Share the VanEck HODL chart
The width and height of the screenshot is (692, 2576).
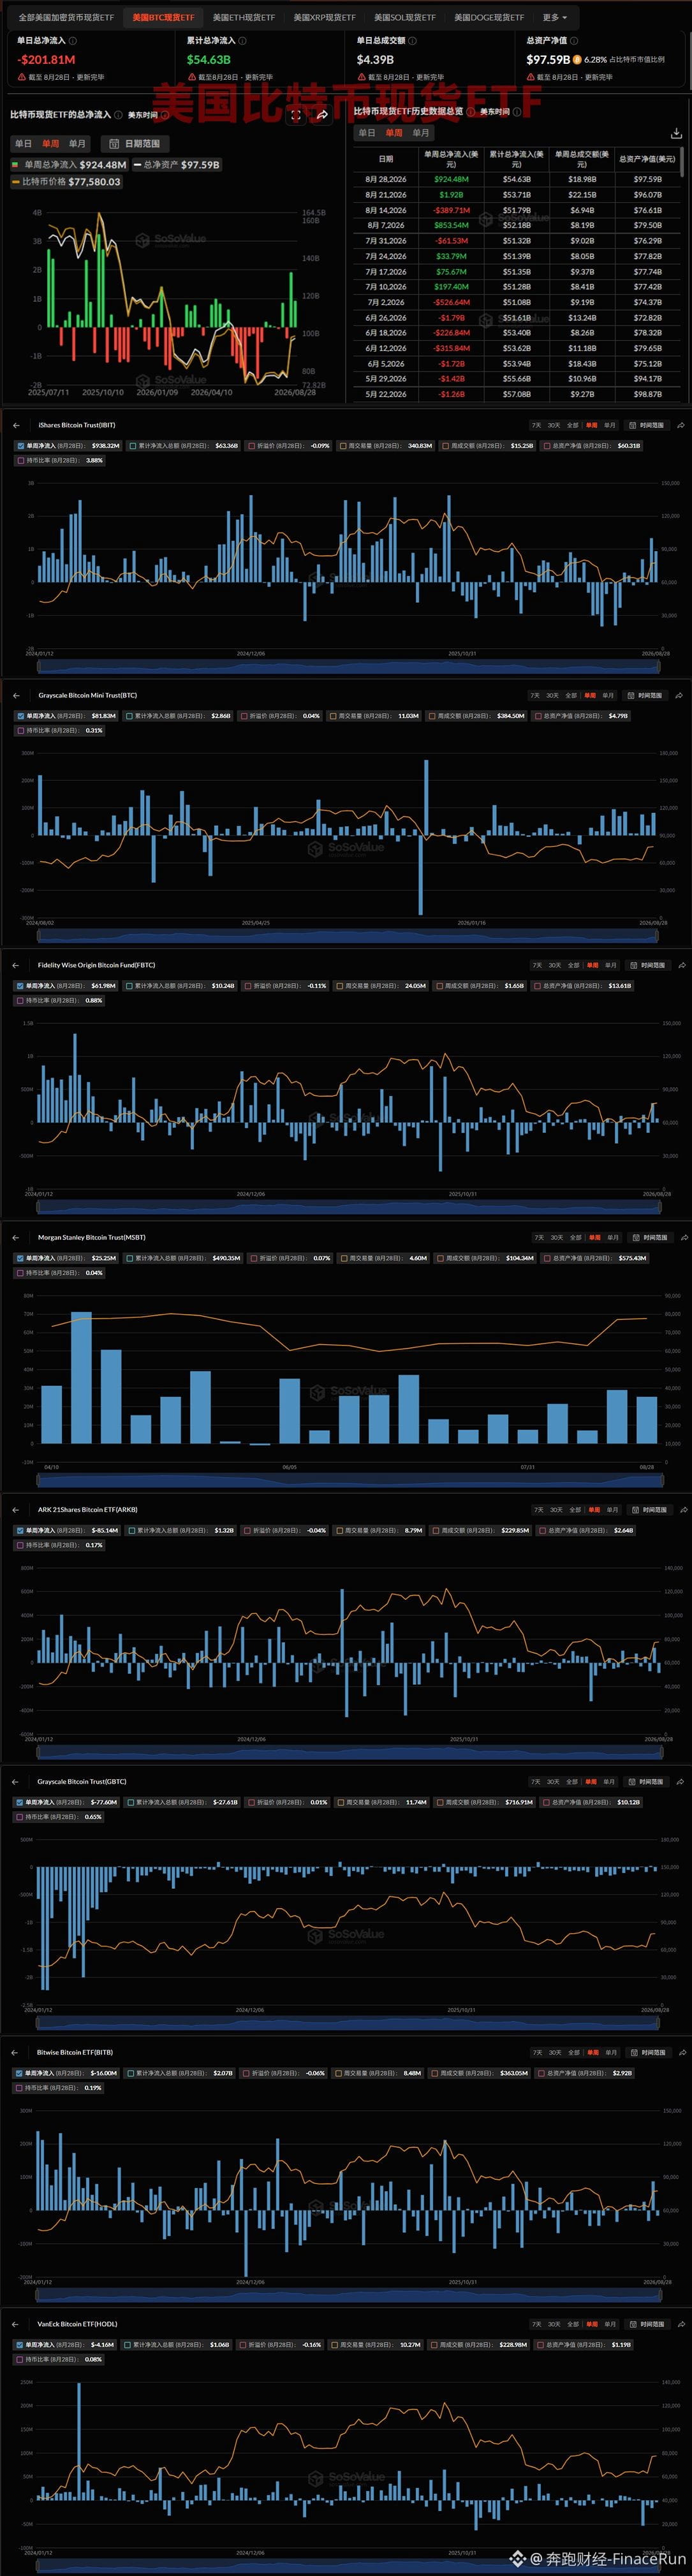tap(681, 2324)
